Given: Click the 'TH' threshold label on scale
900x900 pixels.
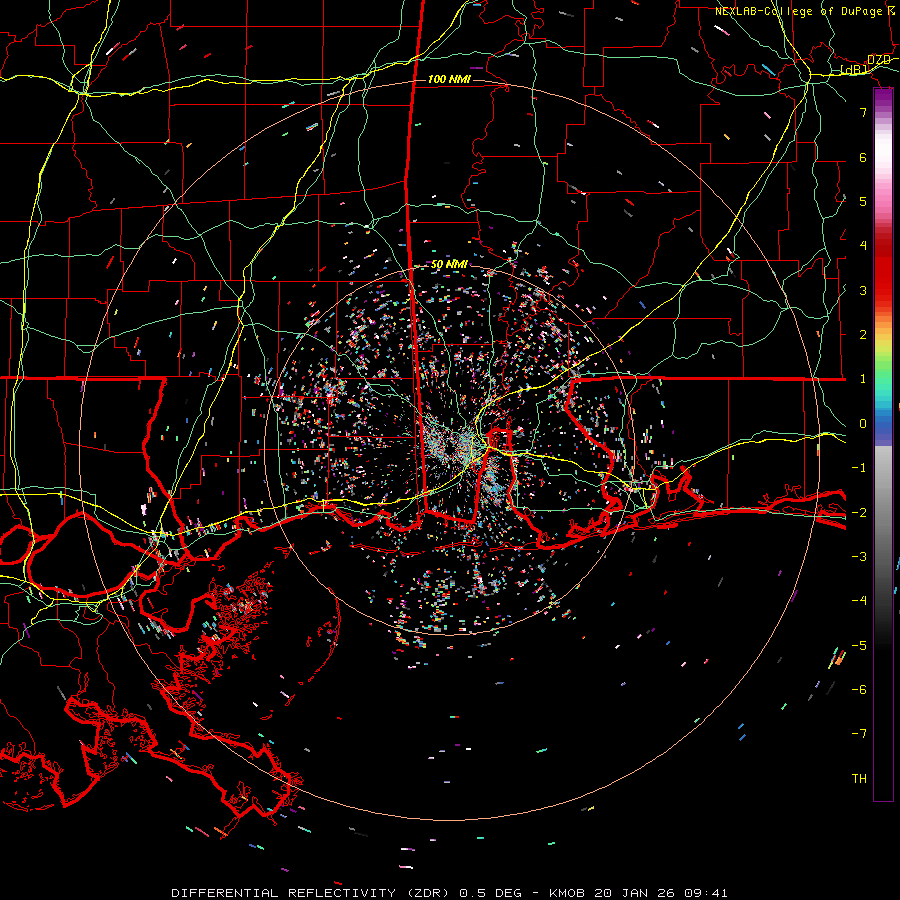Looking at the screenshot, I should coord(859,779).
